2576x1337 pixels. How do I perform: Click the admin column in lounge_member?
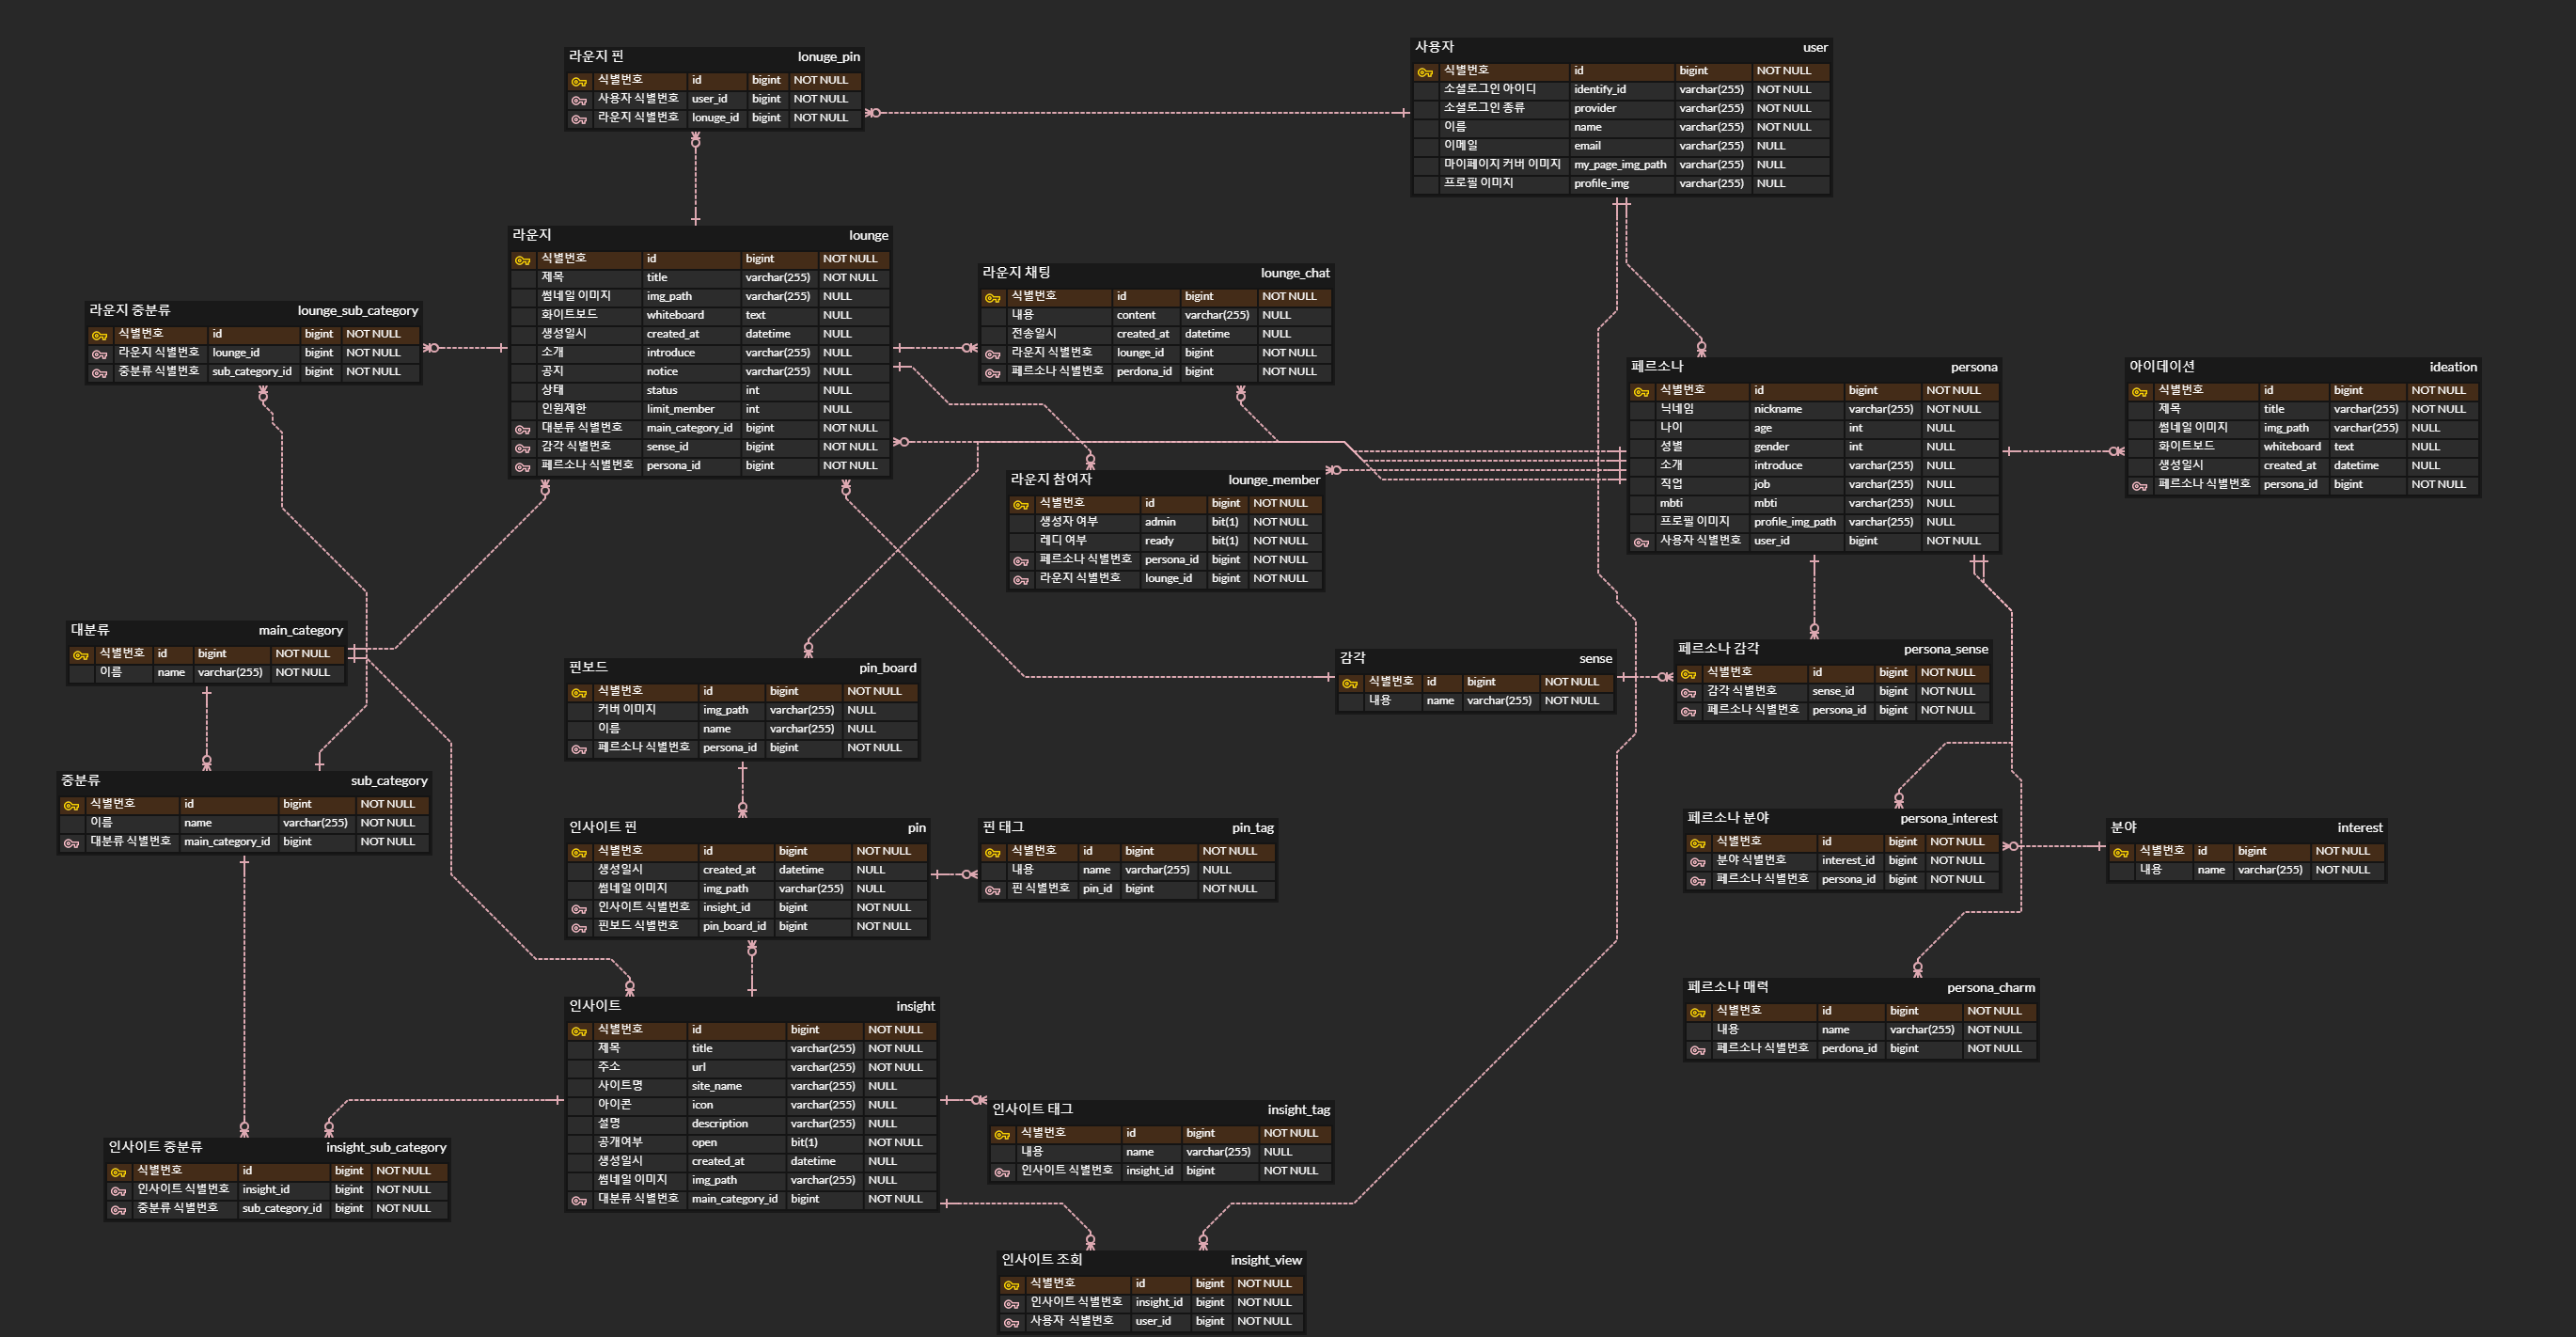tap(1160, 522)
